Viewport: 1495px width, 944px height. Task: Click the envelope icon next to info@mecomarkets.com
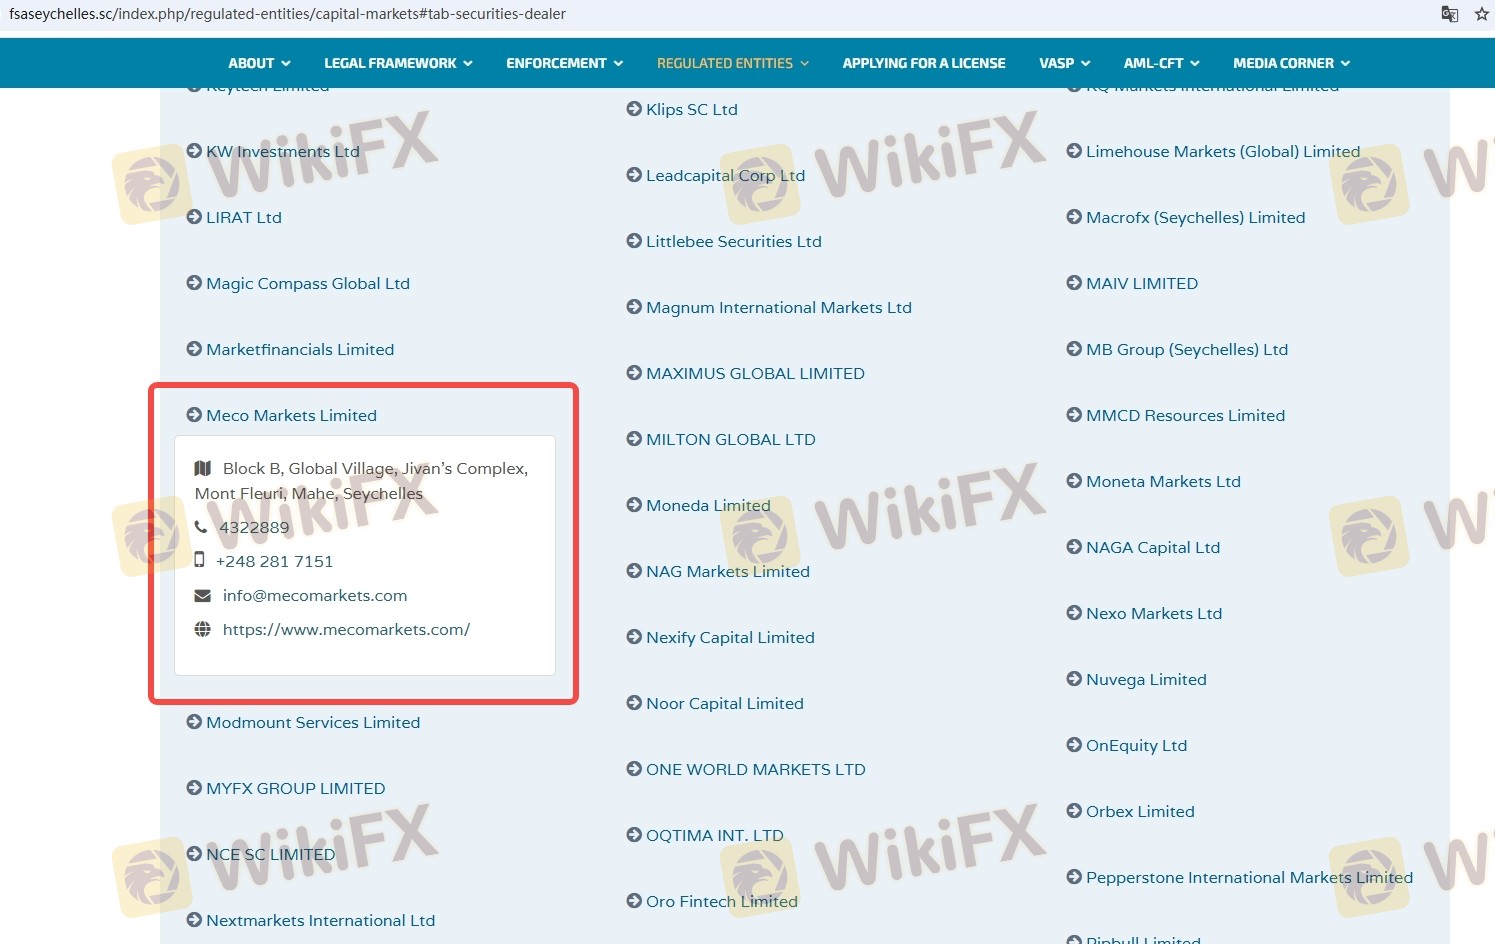[202, 596]
